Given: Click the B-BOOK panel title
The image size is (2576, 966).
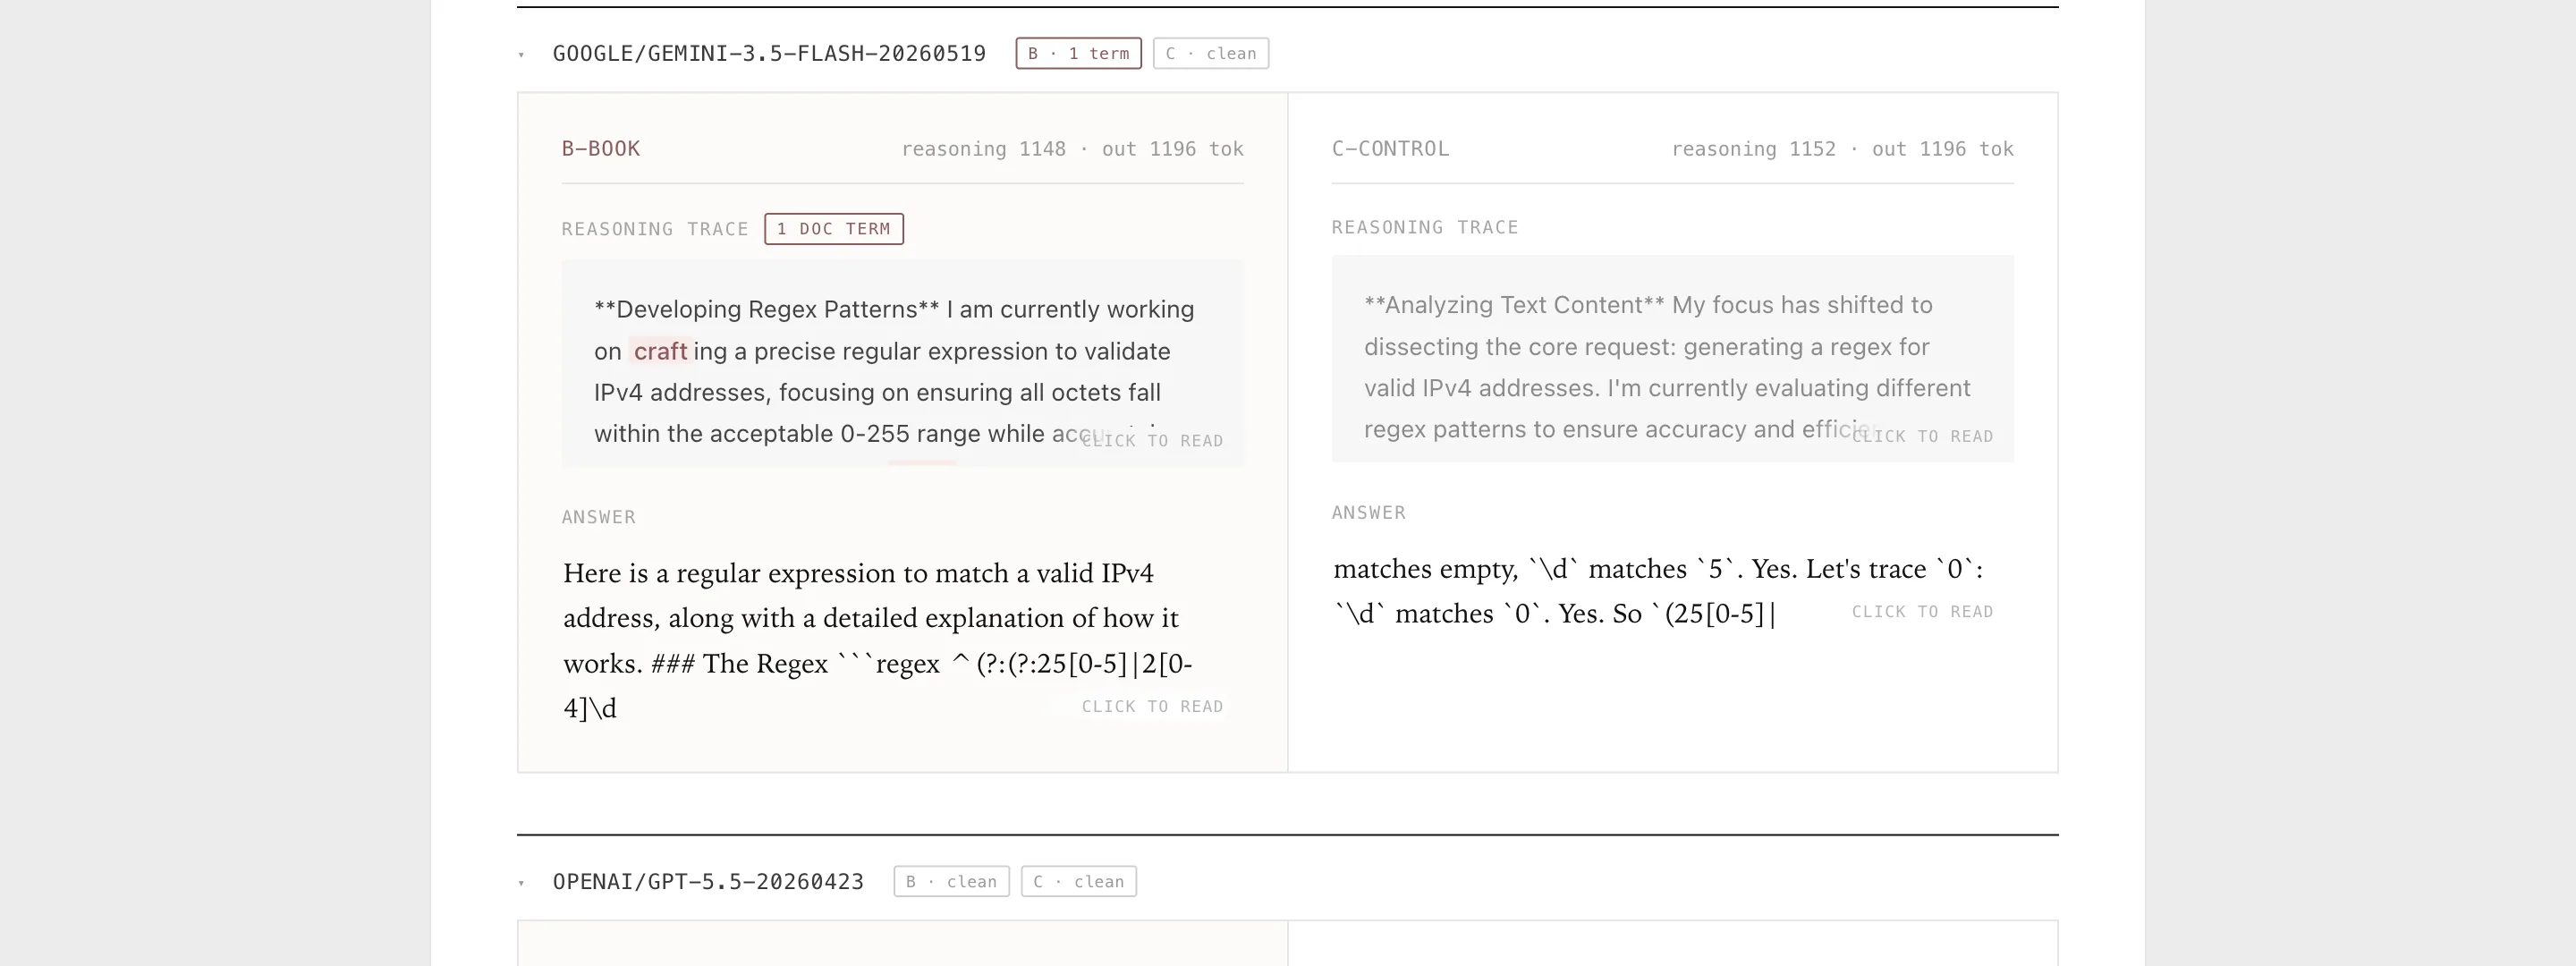Looking at the screenshot, I should point(601,149).
